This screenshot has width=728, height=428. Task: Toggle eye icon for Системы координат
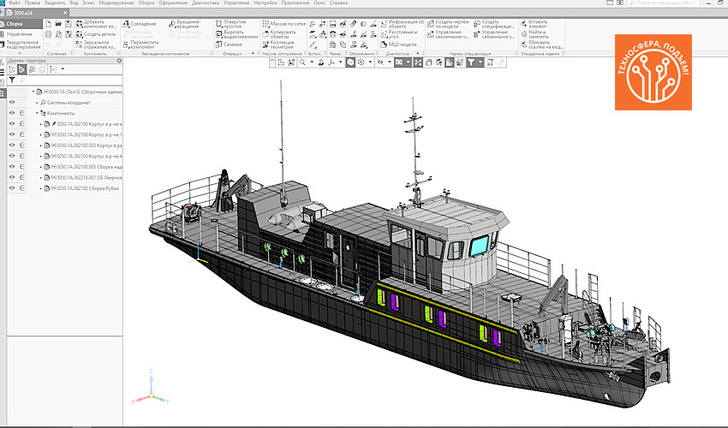(12, 102)
